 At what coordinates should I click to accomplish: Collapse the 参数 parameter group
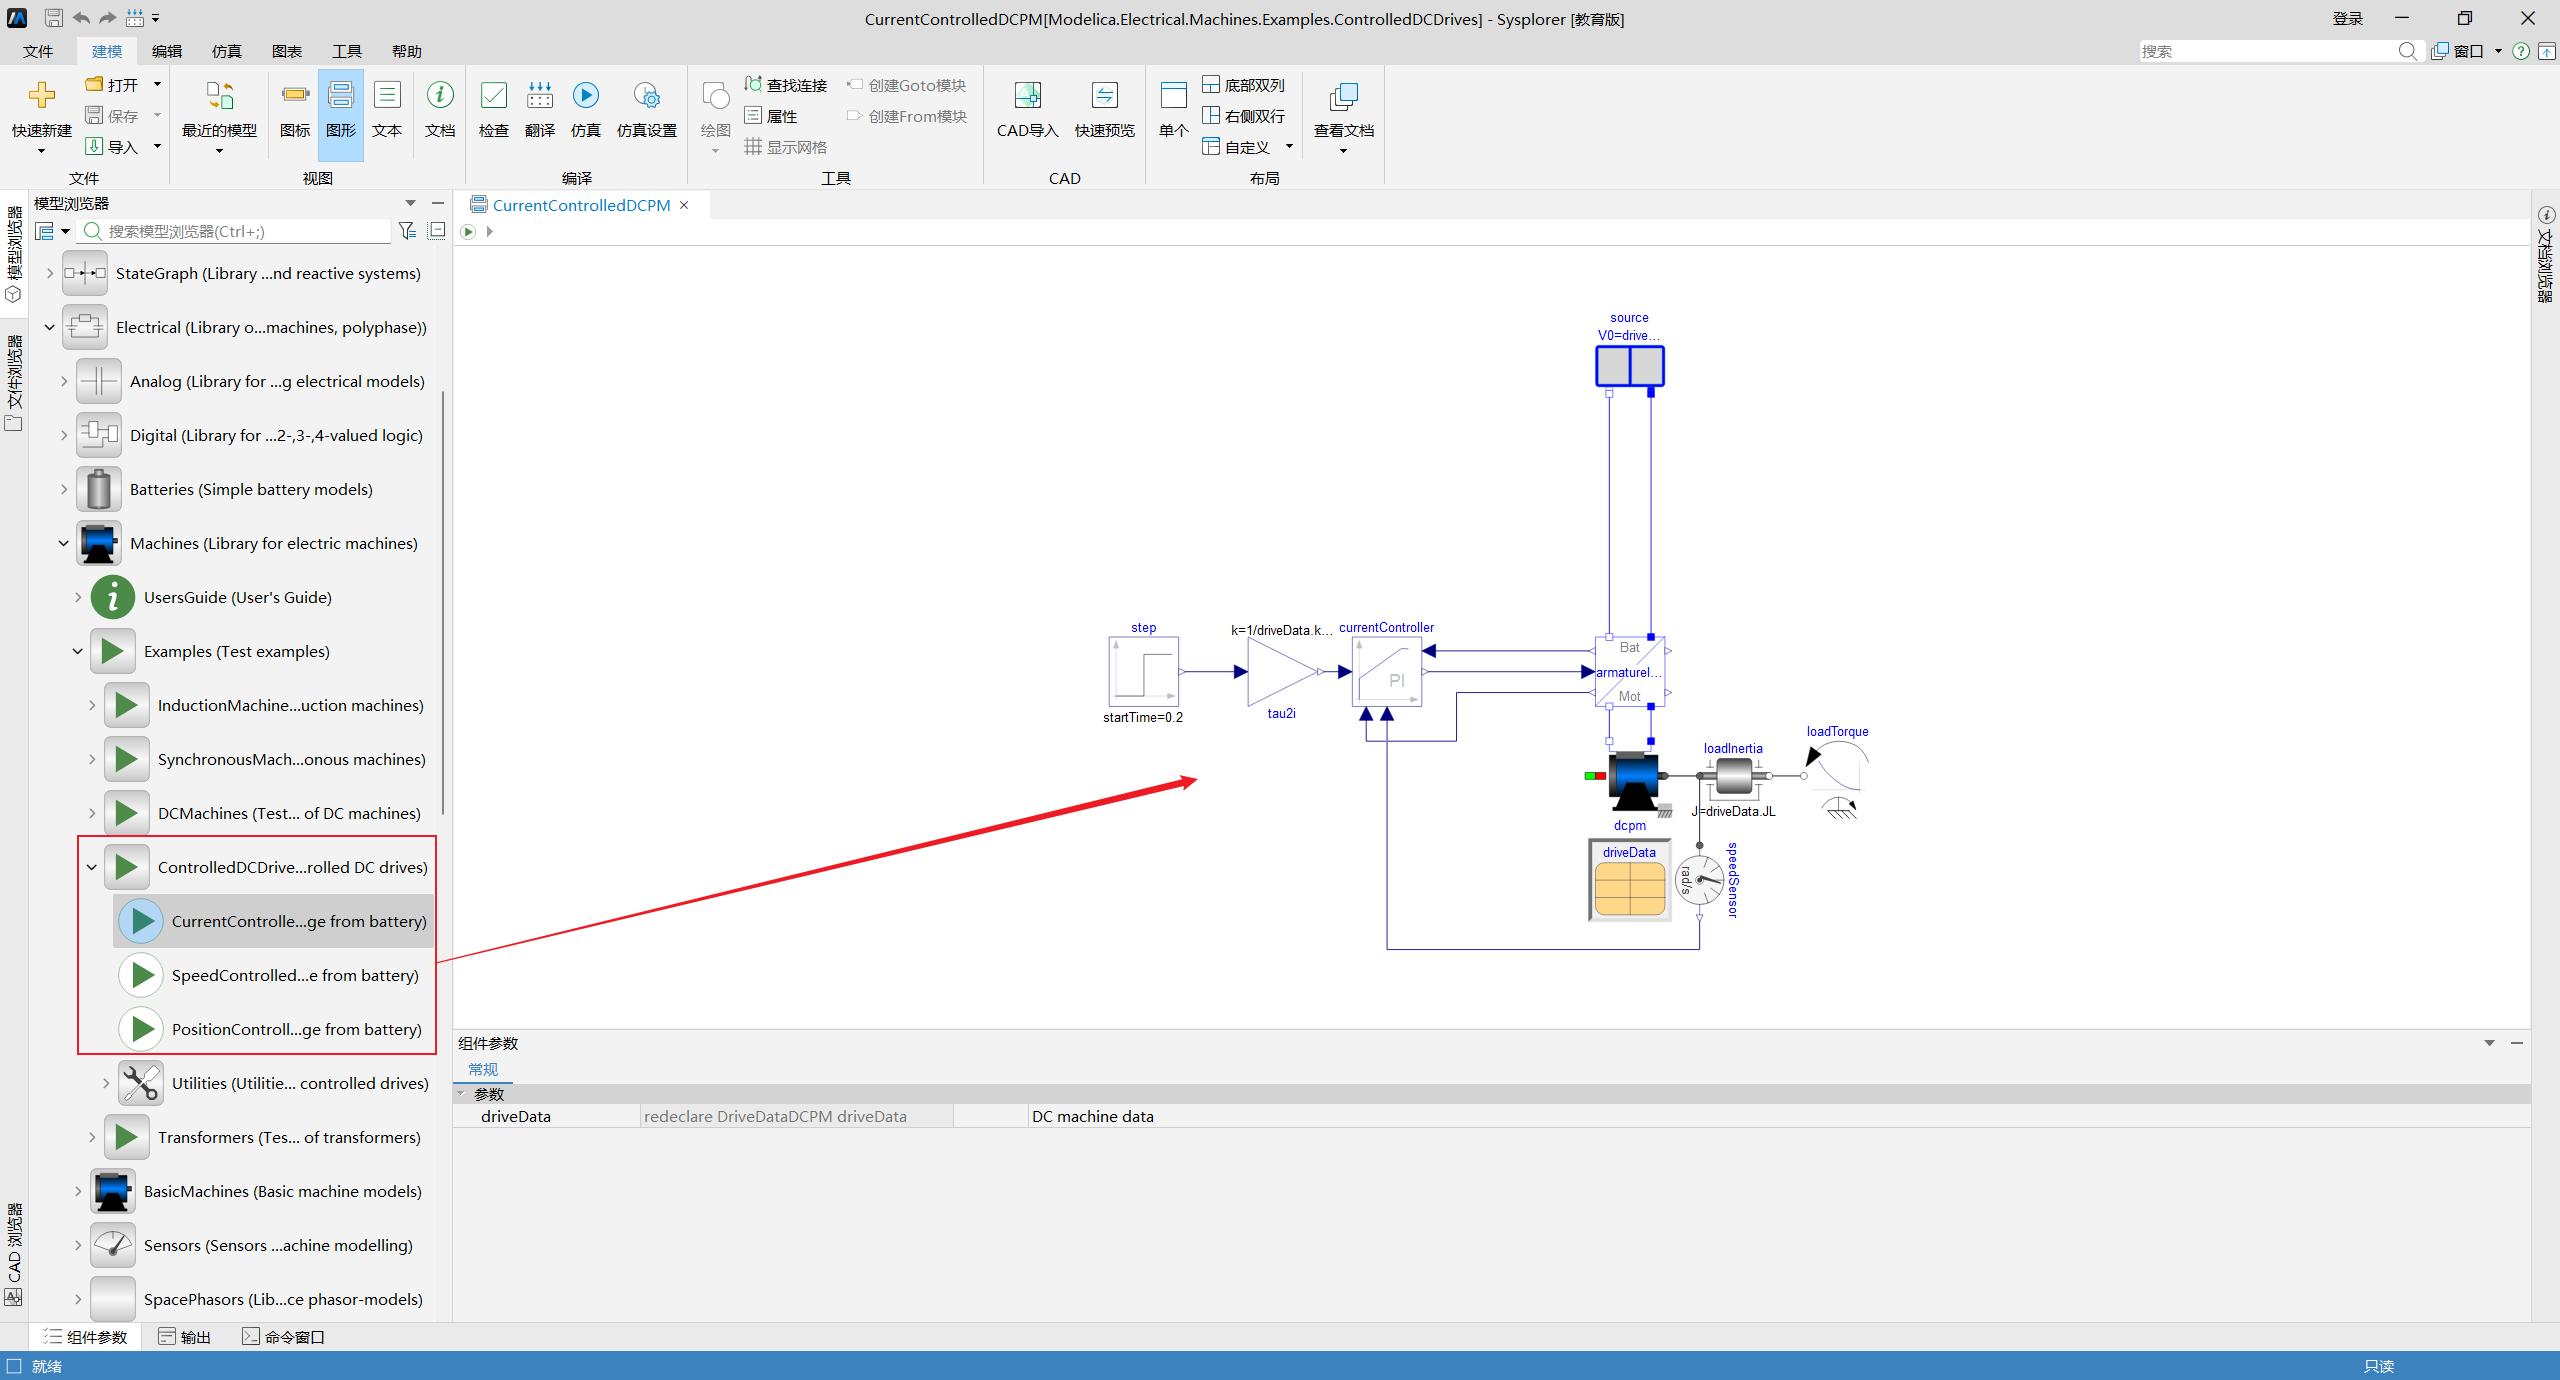pos(461,1093)
